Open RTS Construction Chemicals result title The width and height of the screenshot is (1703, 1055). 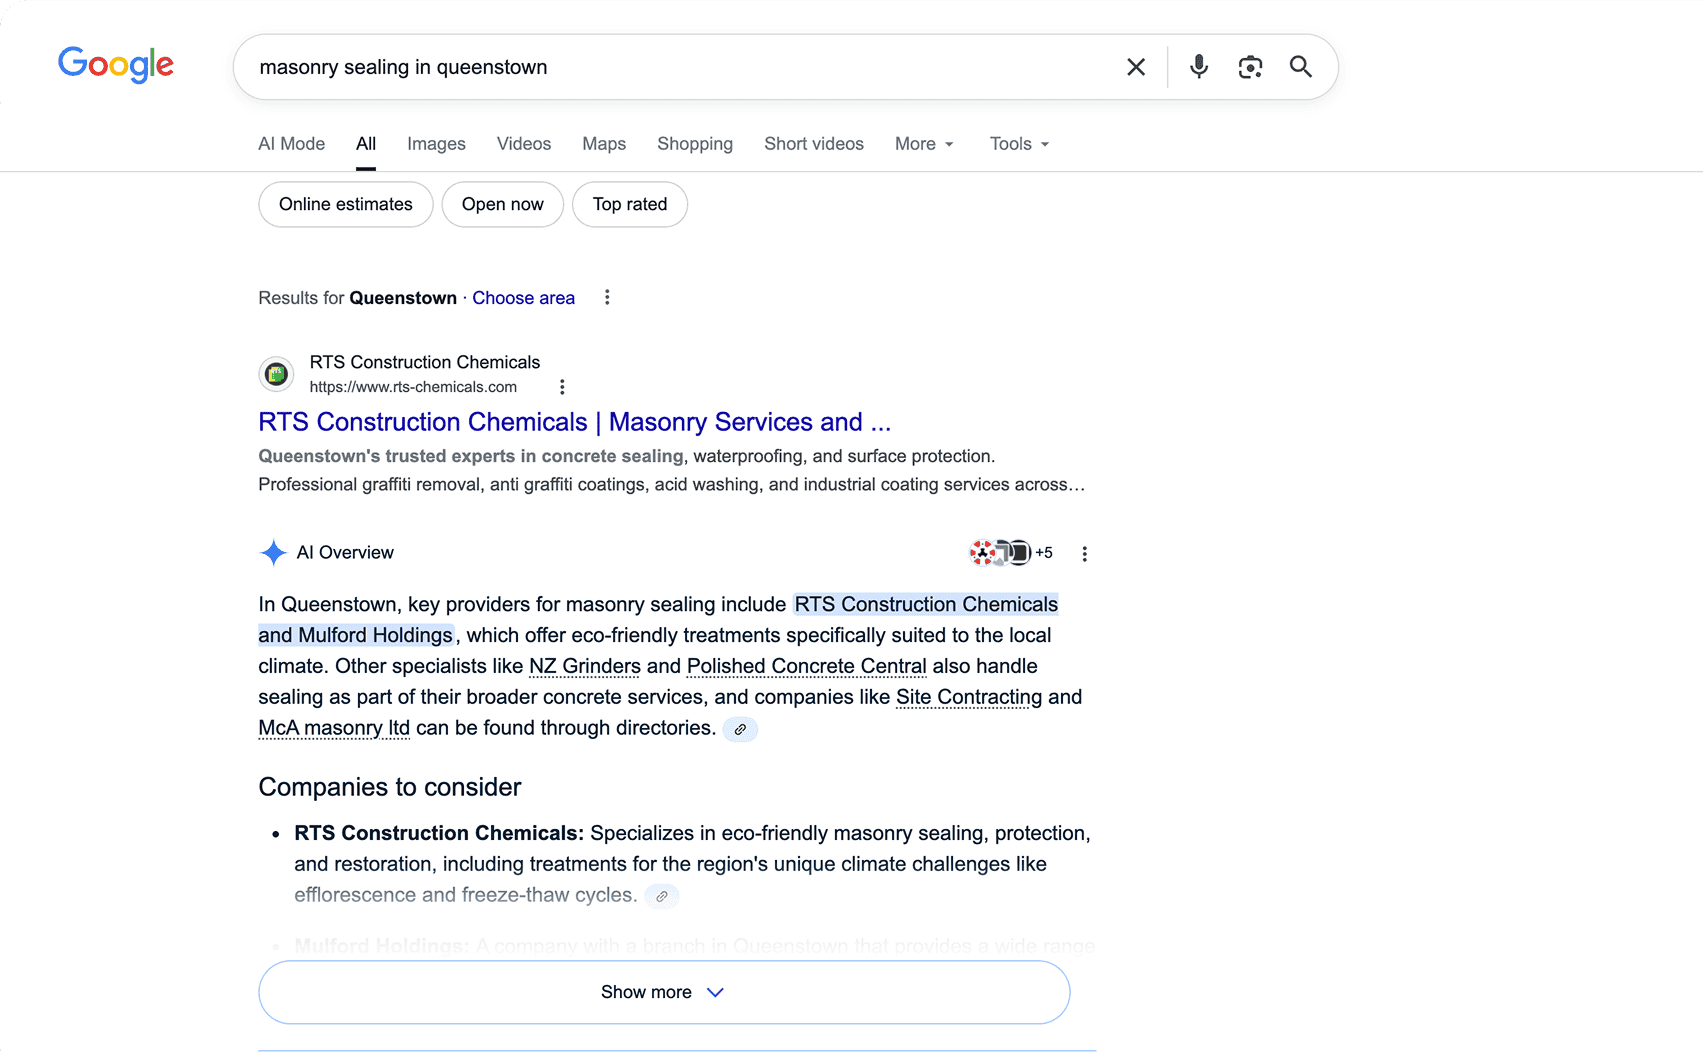pyautogui.click(x=574, y=422)
